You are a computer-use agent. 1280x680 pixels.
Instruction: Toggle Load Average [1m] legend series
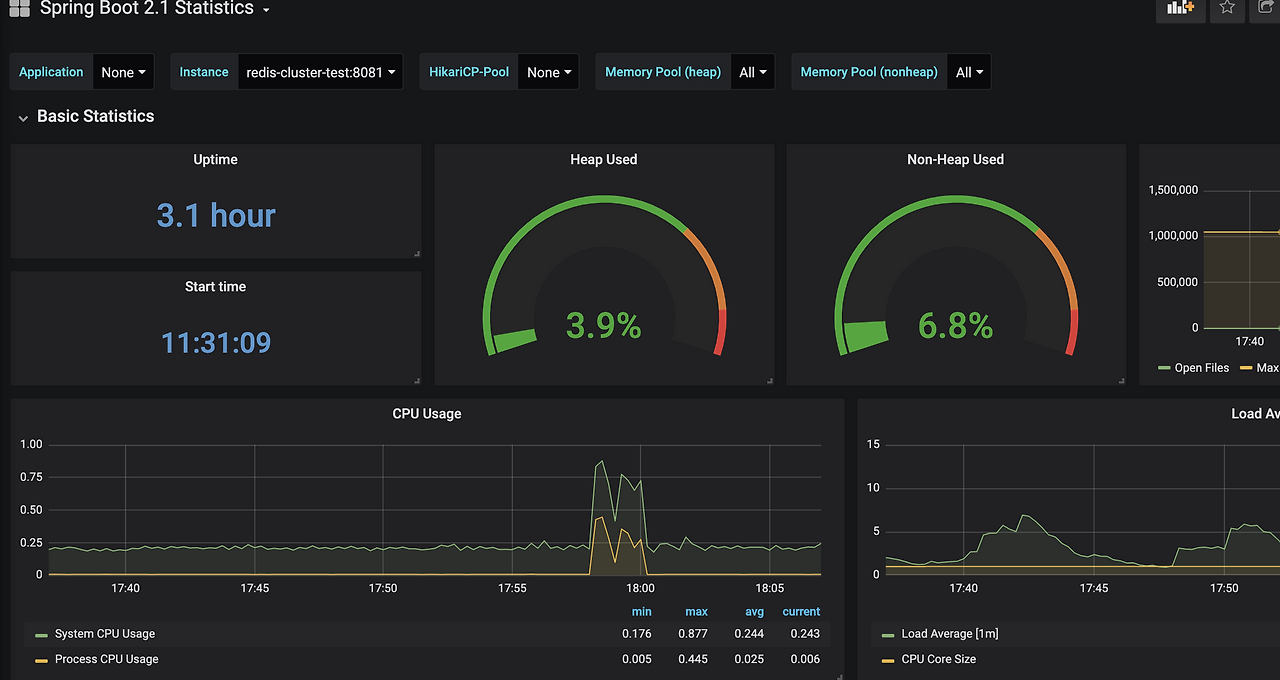tap(950, 634)
